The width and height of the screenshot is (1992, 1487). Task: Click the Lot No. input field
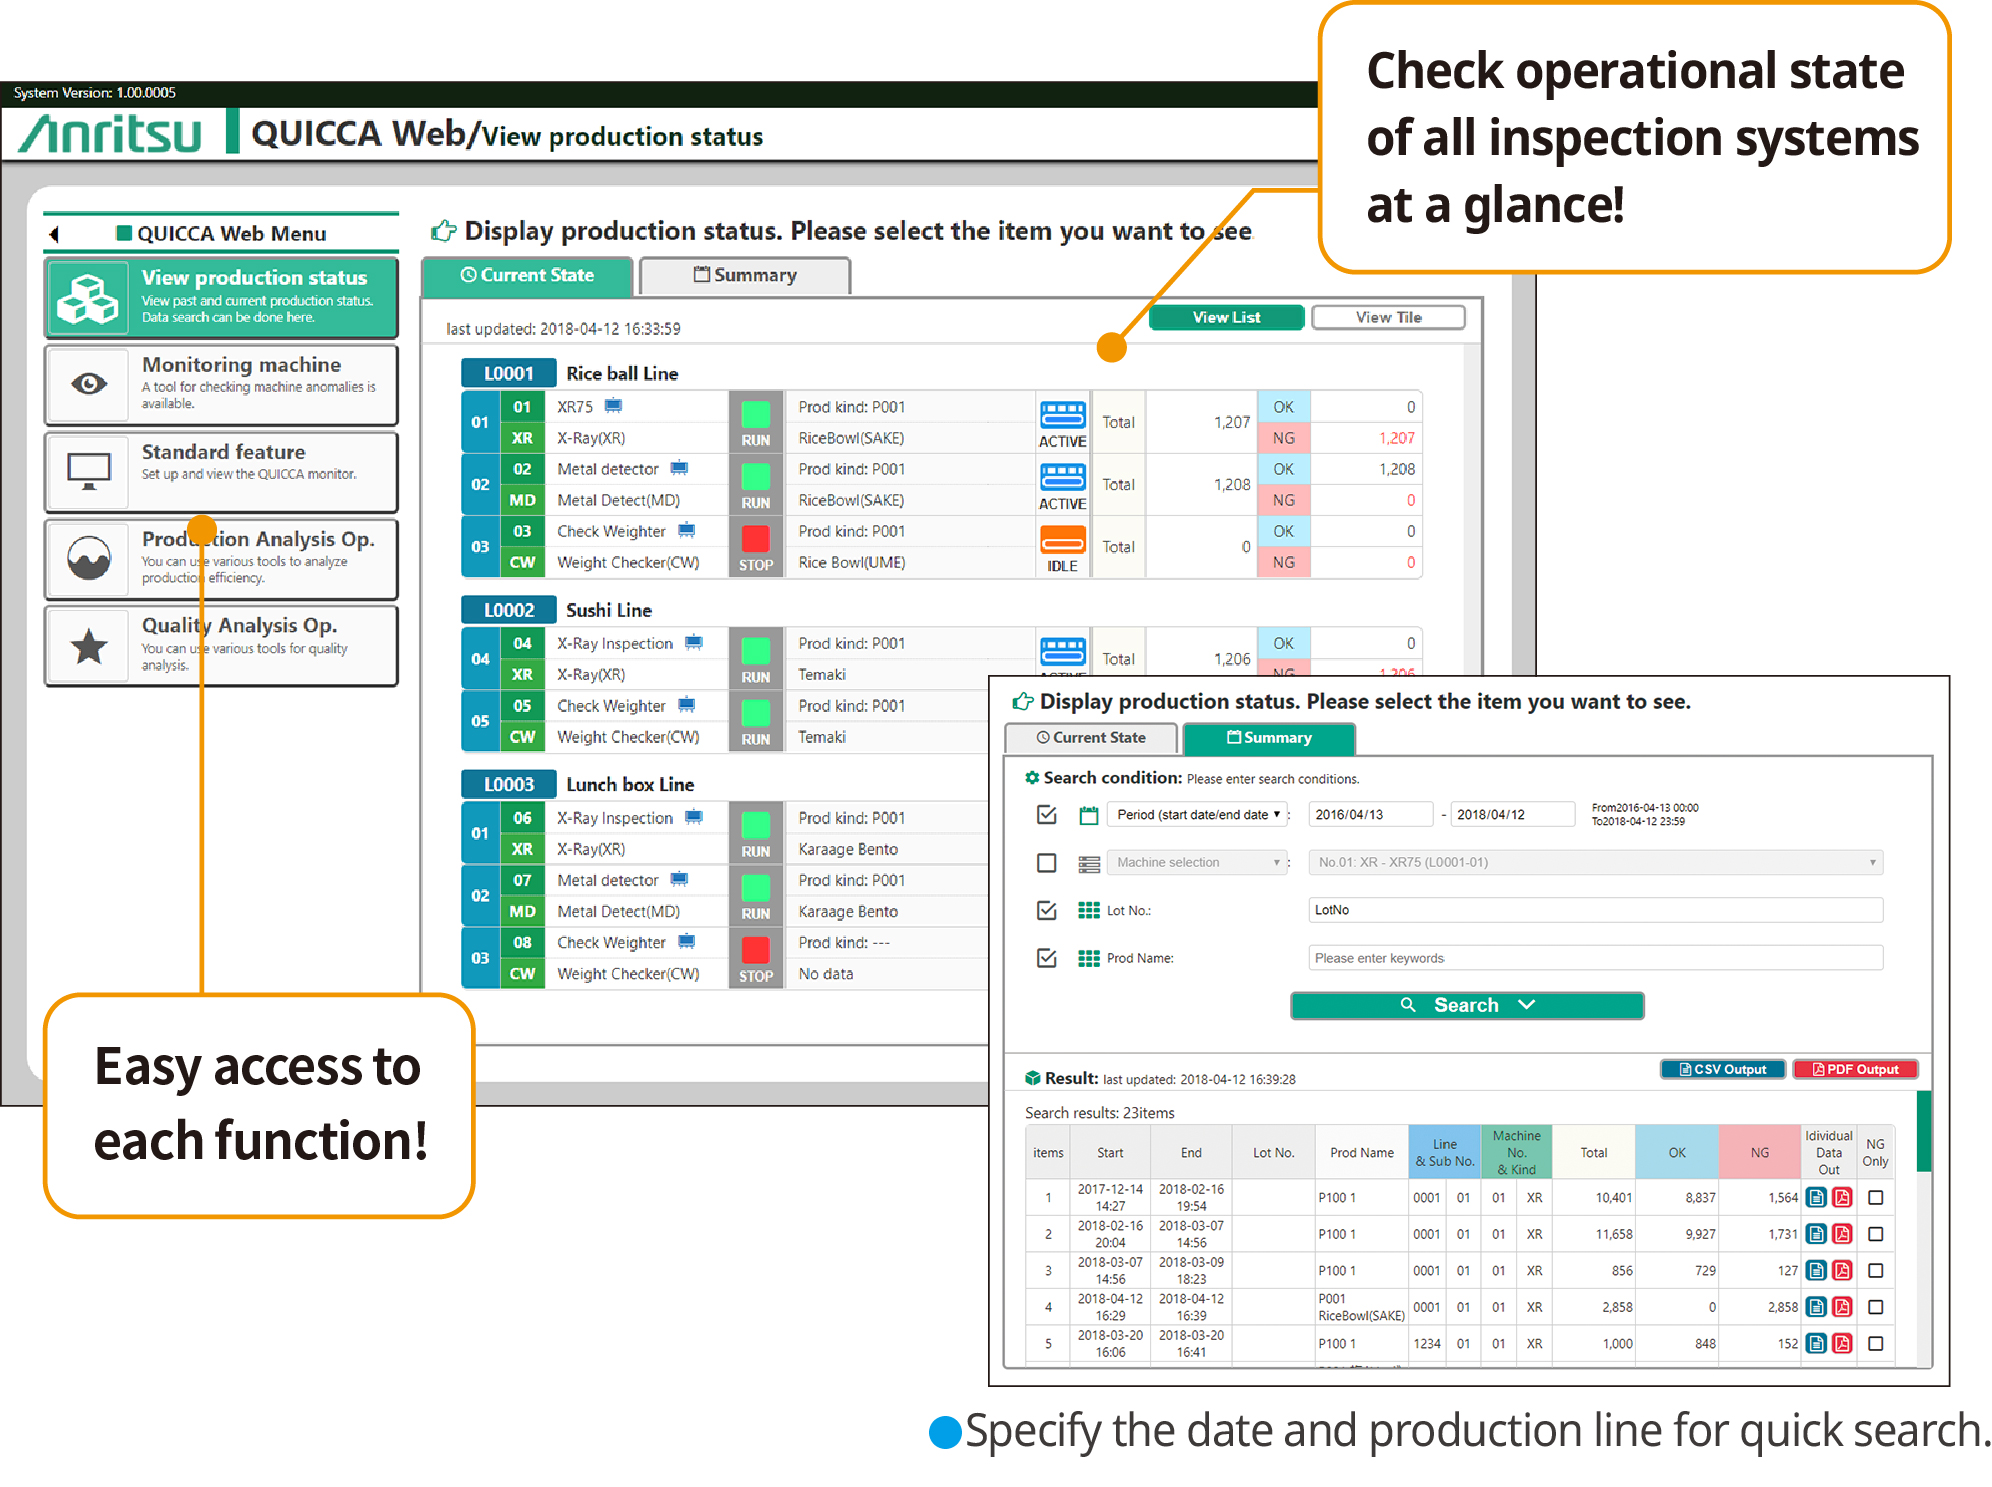tap(1596, 910)
